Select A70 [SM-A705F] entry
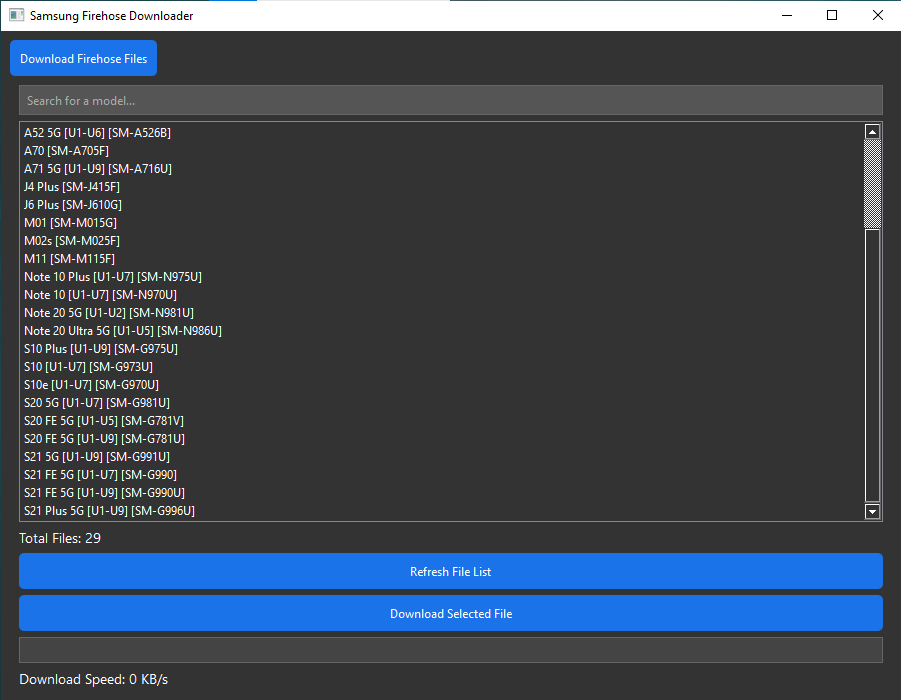901x700 pixels. pyautogui.click(x=442, y=151)
